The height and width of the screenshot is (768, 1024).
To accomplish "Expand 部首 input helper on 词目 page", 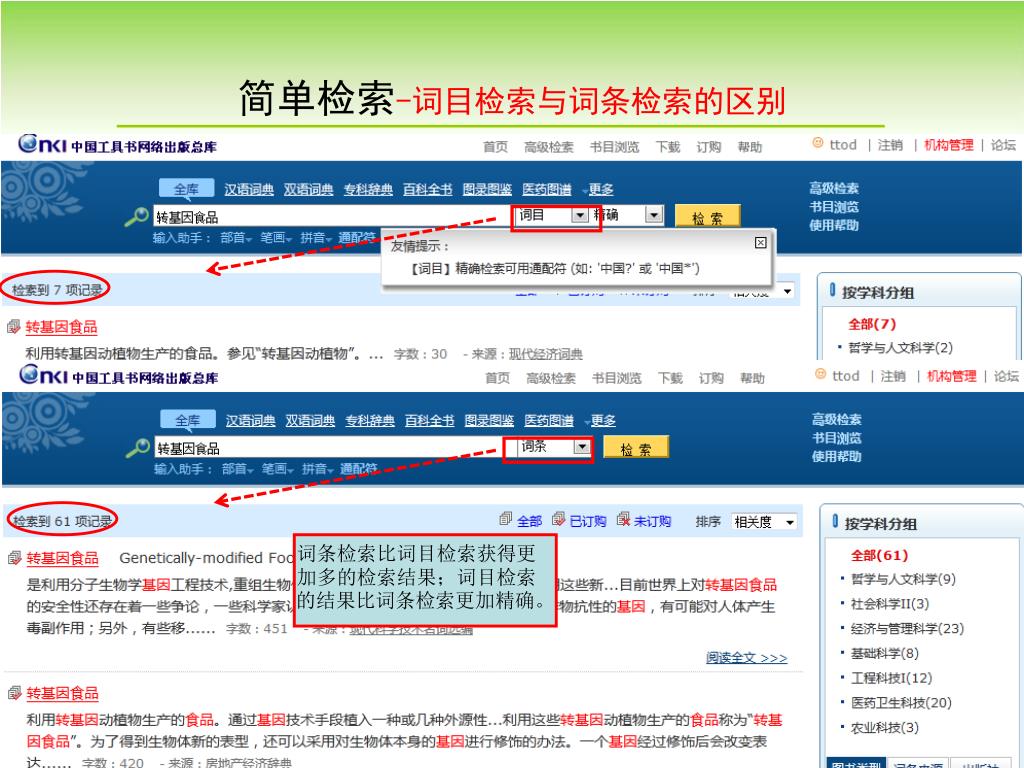I will coord(236,238).
